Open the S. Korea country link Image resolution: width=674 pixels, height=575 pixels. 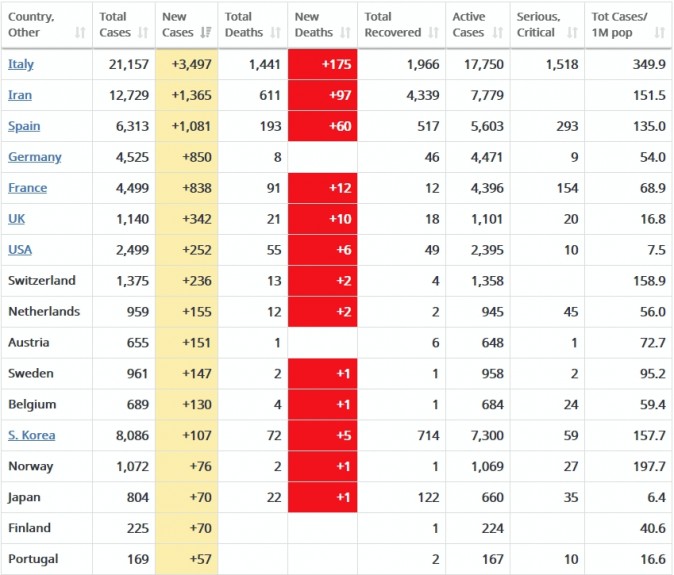pos(31,435)
